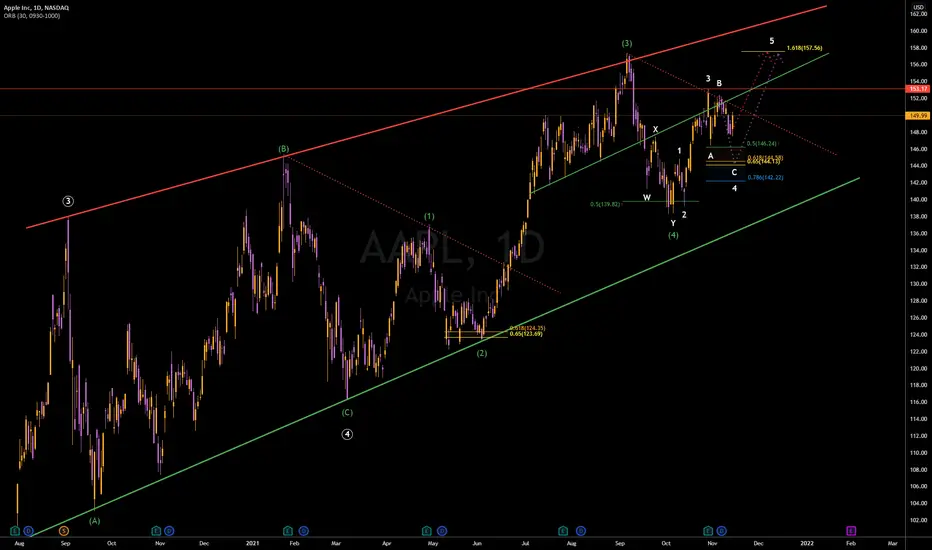Click the 2021 label on the time axis
The height and width of the screenshot is (550, 932).
(253, 543)
